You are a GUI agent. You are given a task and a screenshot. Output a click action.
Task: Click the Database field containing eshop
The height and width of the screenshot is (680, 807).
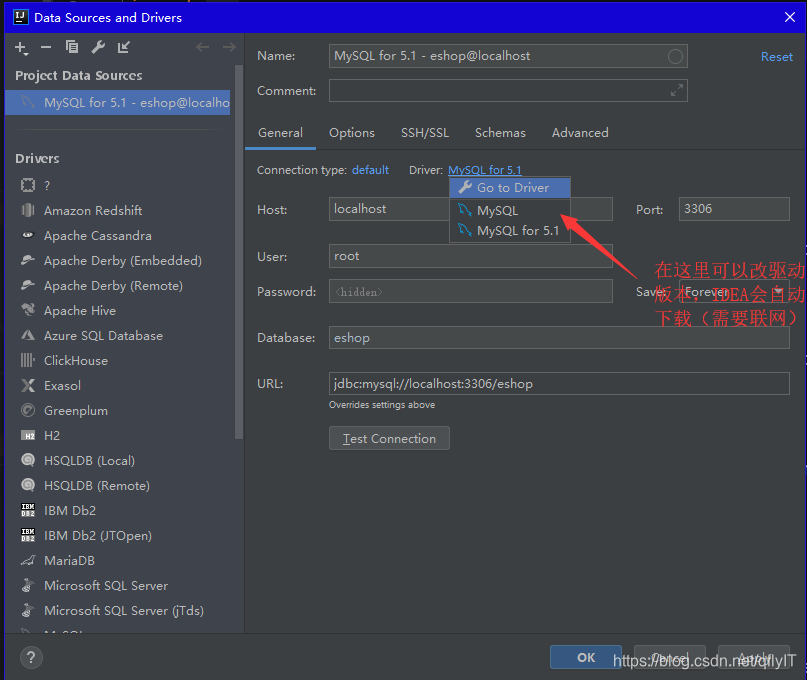[559, 338]
